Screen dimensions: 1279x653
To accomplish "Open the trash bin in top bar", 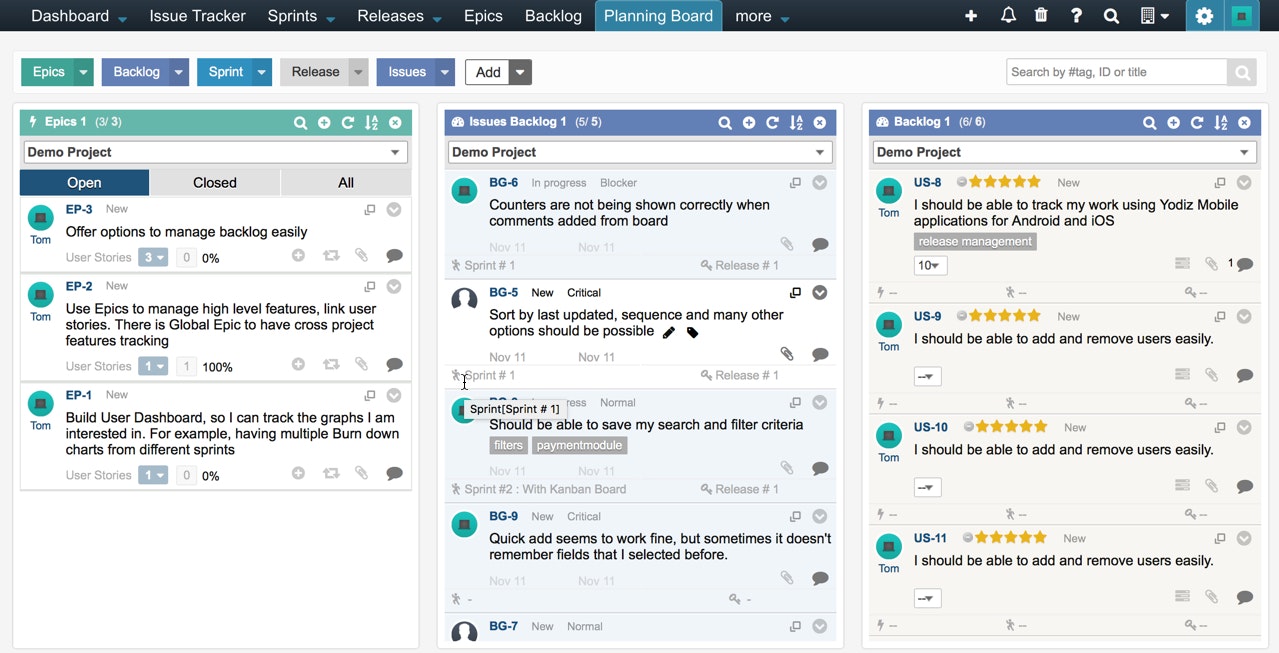I will pyautogui.click(x=1041, y=15).
